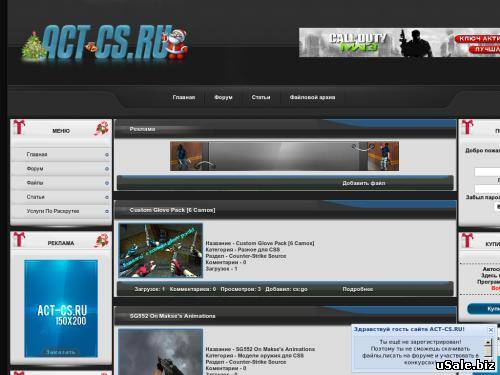
Task: Open the Call of Duty MW3 banner
Action: click(399, 43)
